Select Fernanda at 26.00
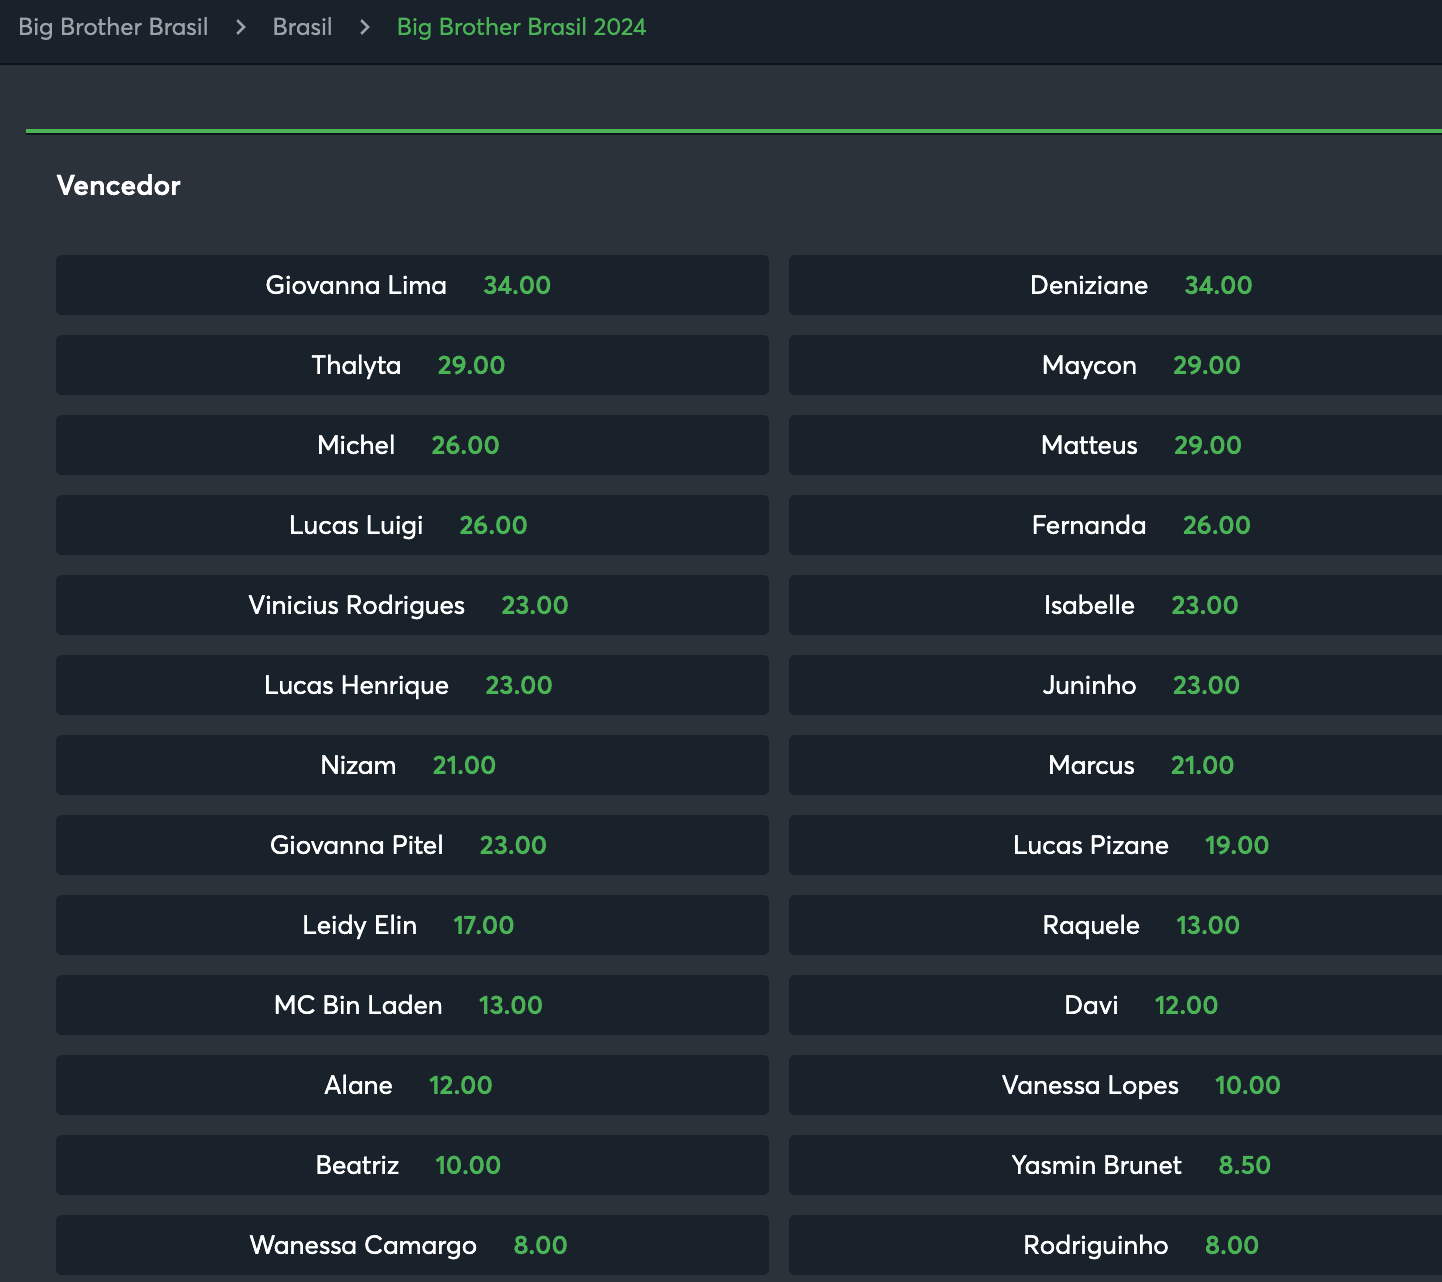Image resolution: width=1442 pixels, height=1282 pixels. [1115, 525]
